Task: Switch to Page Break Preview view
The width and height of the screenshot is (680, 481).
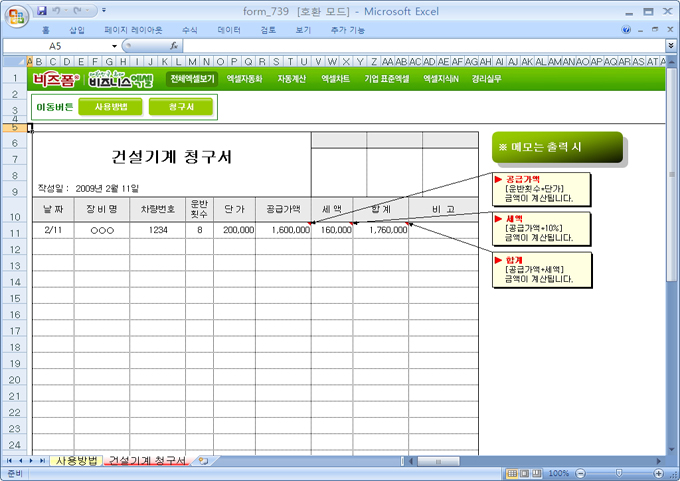Action: click(537, 473)
